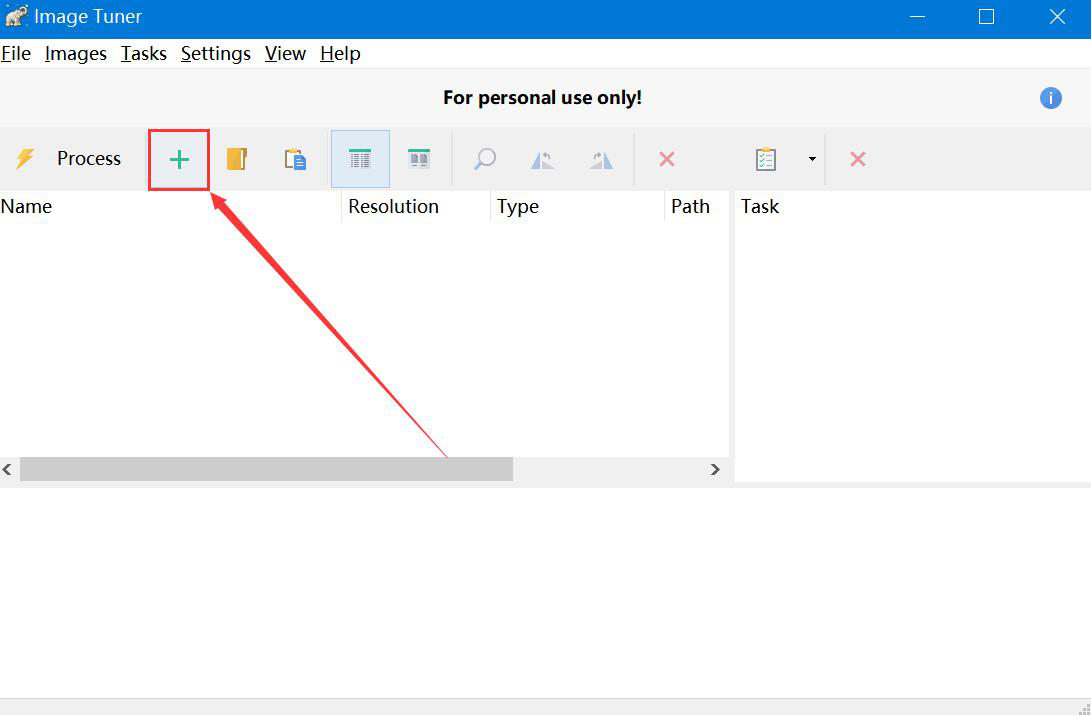The width and height of the screenshot is (1091, 715).
Task: Click the blue info icon
Action: click(x=1051, y=98)
